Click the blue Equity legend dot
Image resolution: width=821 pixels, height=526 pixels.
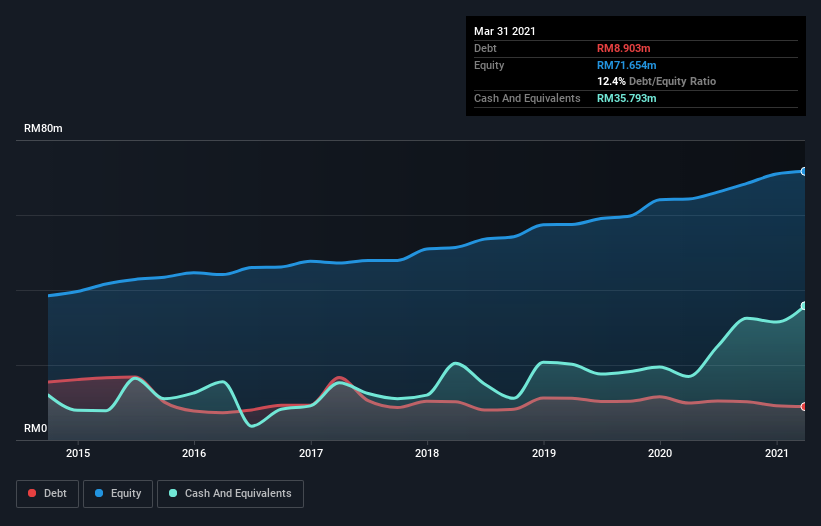(101, 493)
